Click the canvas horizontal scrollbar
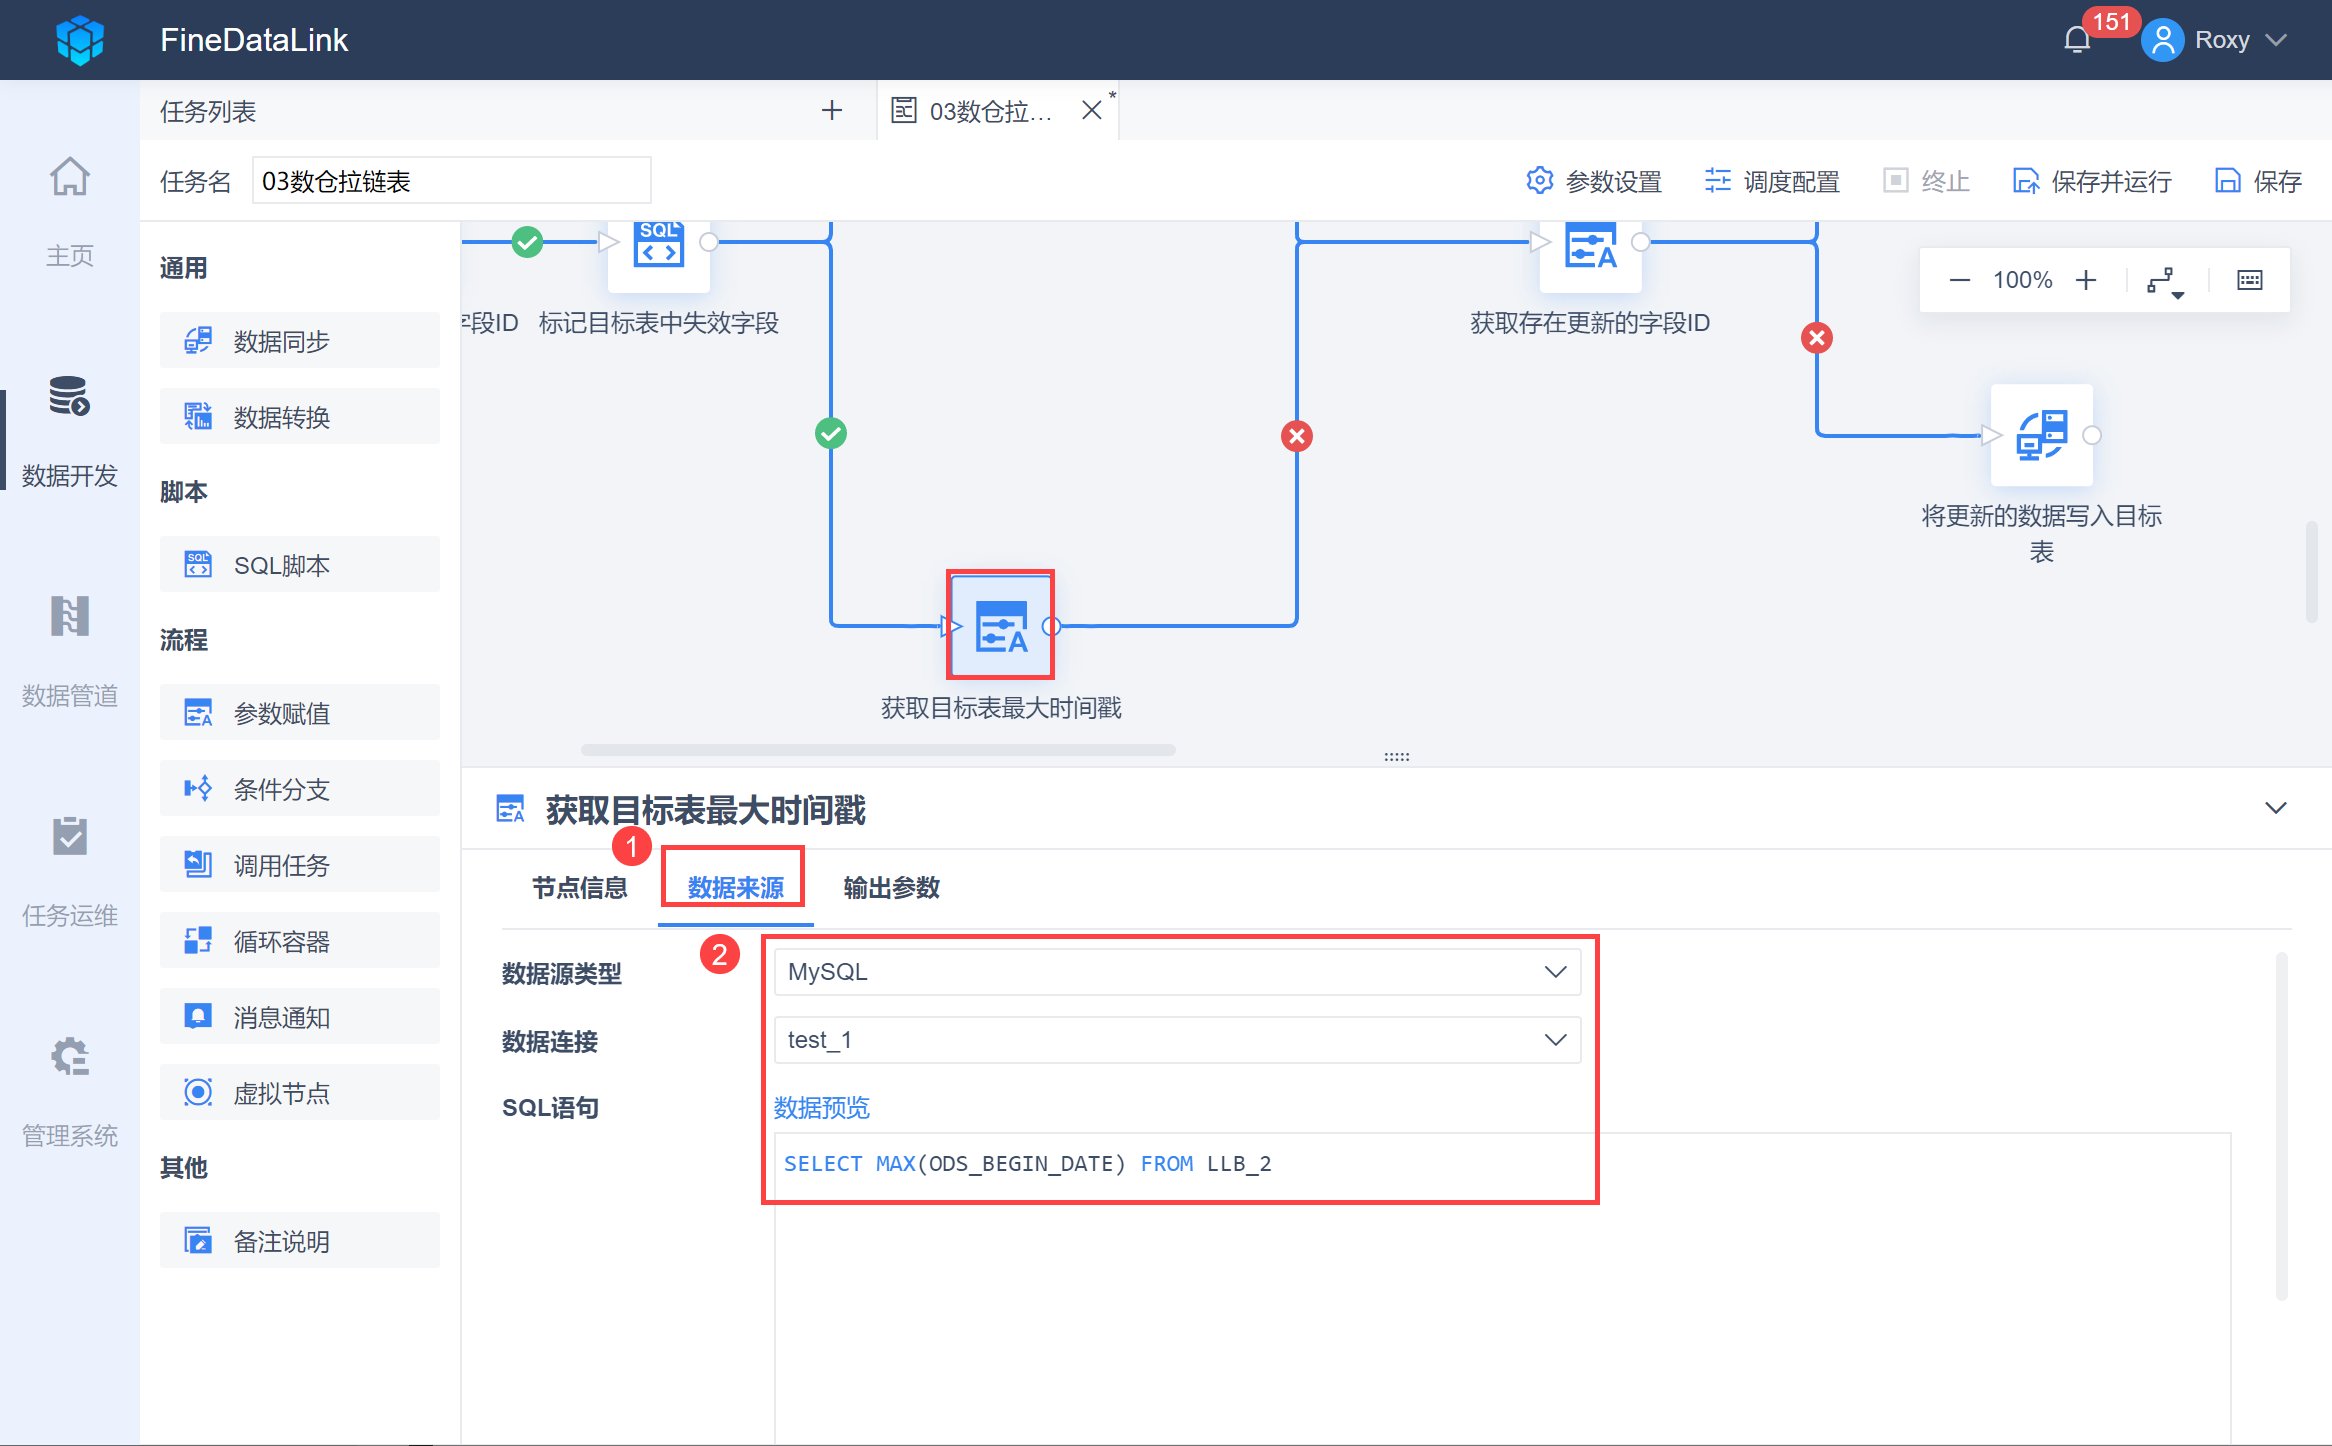 pos(877,750)
